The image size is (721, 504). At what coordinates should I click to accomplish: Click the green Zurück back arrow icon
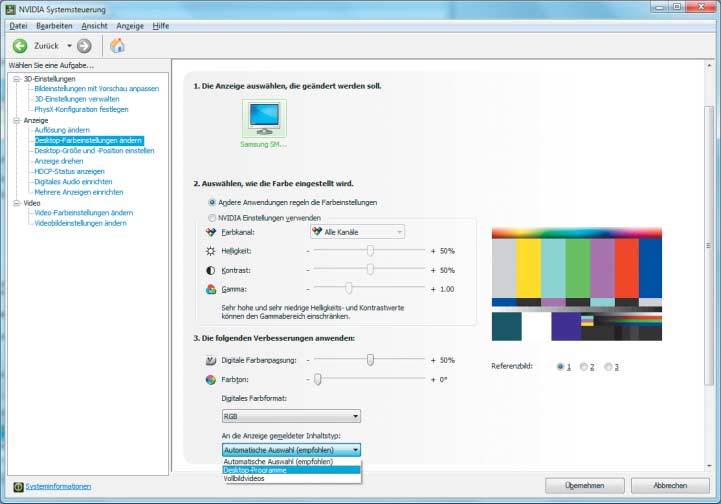point(20,46)
